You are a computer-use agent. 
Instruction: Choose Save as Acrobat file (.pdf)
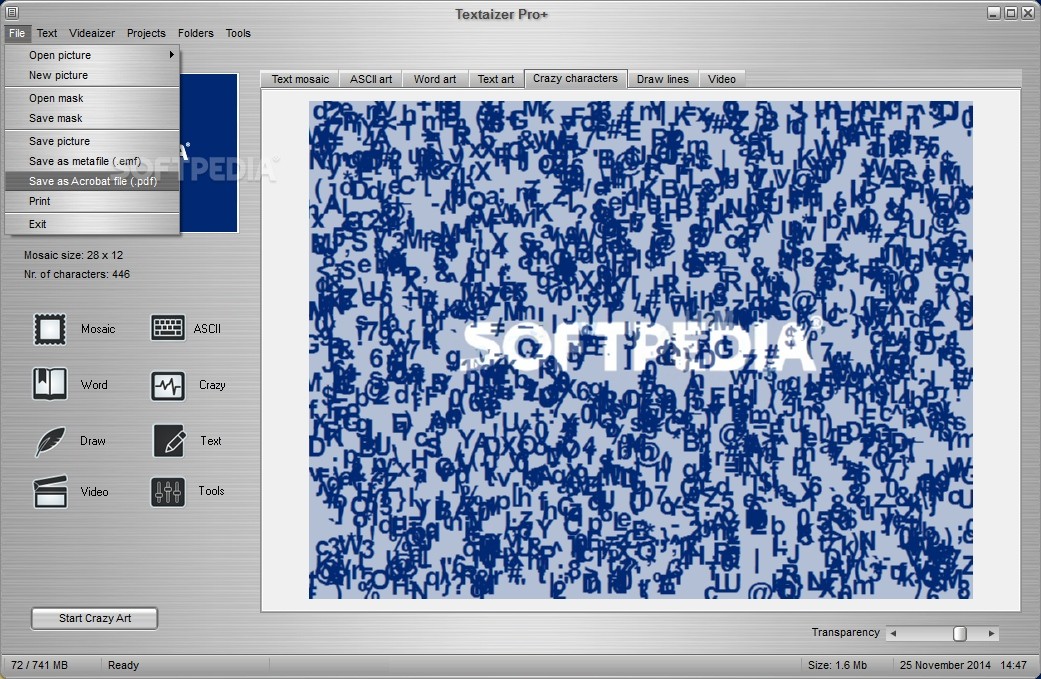pyautogui.click(x=92, y=181)
